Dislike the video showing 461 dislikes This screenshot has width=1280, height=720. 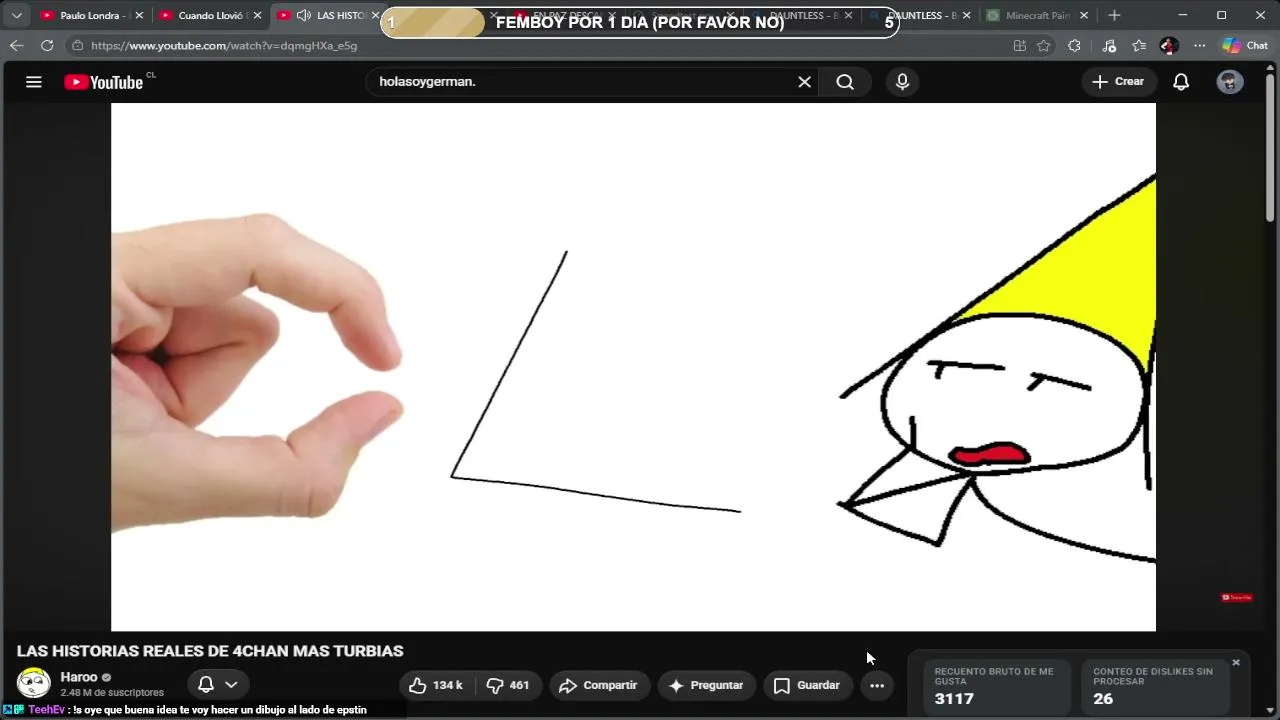point(507,685)
